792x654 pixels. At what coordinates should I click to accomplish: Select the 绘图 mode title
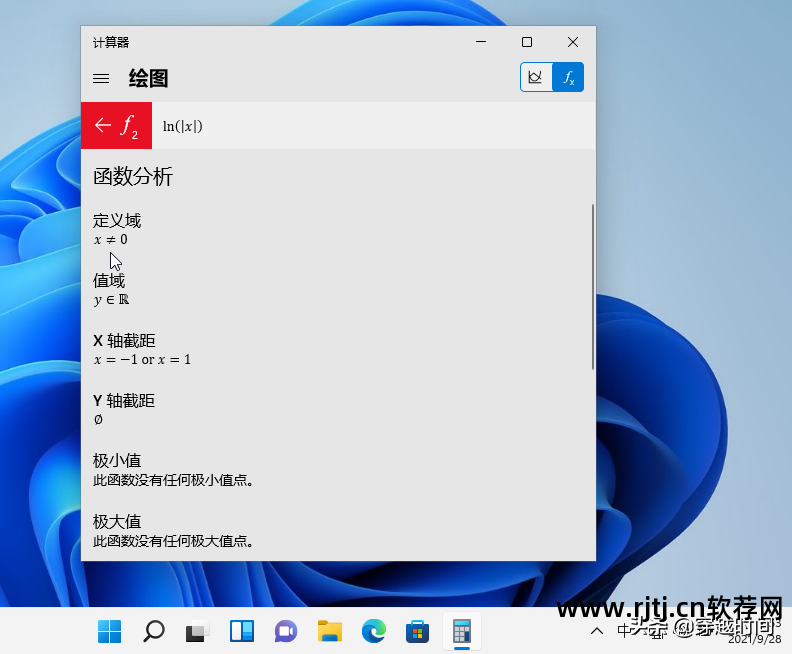(148, 78)
